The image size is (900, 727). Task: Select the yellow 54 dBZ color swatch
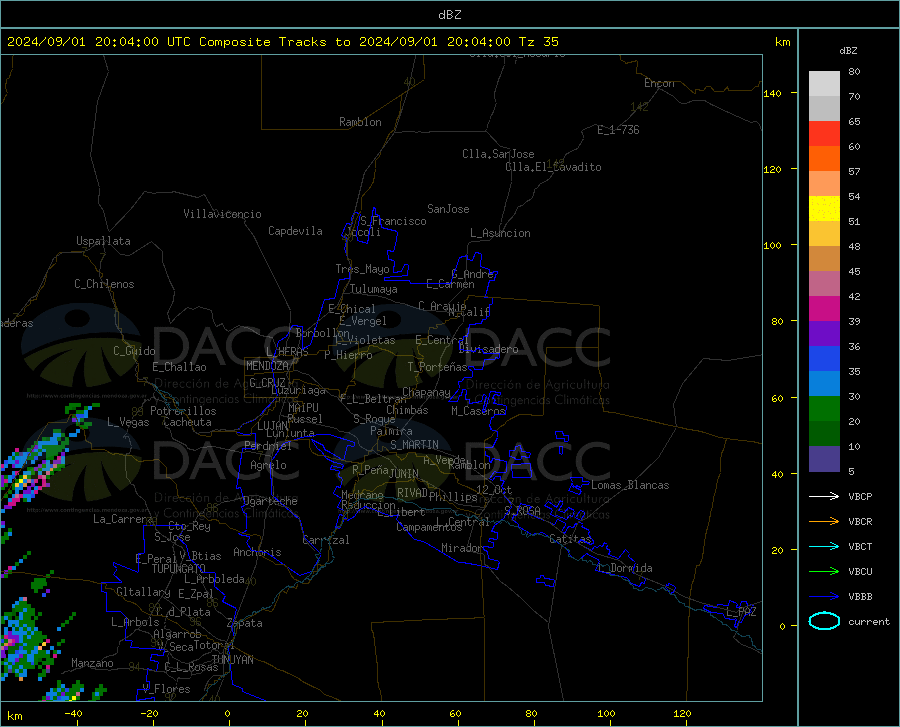[824, 208]
